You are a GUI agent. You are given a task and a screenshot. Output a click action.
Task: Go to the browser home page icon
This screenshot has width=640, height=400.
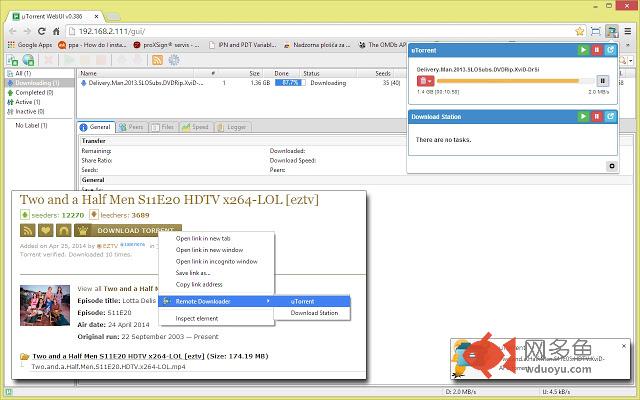pos(56,31)
